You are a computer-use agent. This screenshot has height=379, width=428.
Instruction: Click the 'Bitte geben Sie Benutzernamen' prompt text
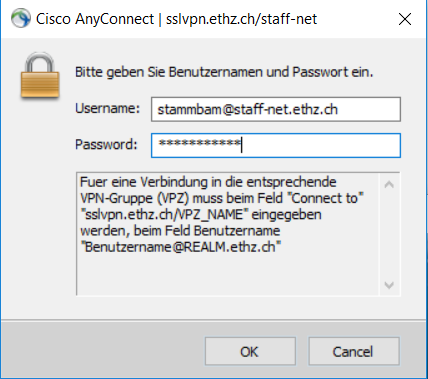(x=224, y=72)
